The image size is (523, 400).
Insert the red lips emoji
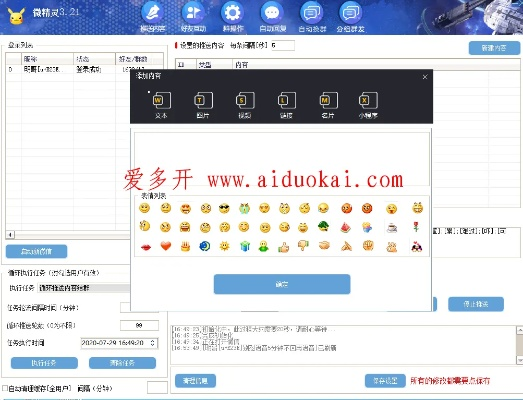tap(146, 247)
